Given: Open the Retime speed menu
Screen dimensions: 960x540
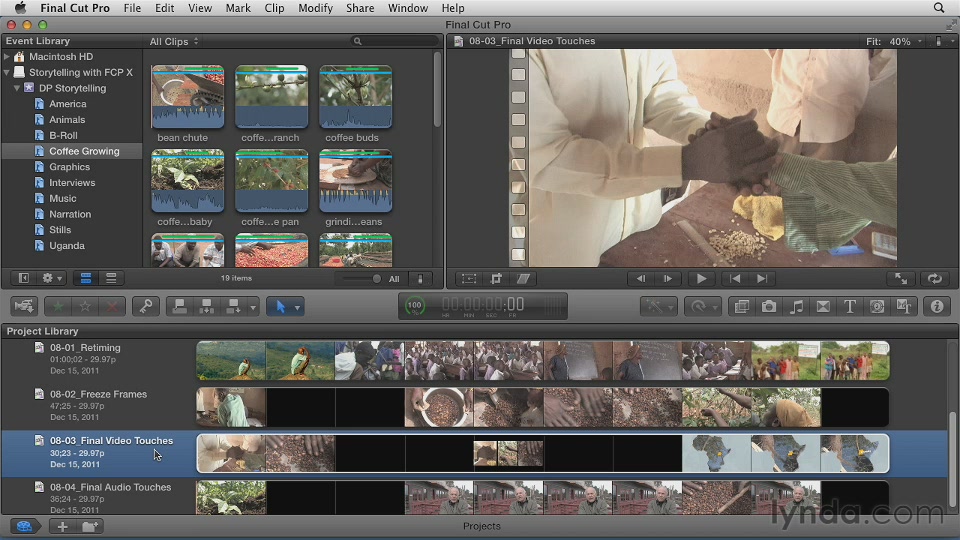Looking at the screenshot, I should click(702, 306).
